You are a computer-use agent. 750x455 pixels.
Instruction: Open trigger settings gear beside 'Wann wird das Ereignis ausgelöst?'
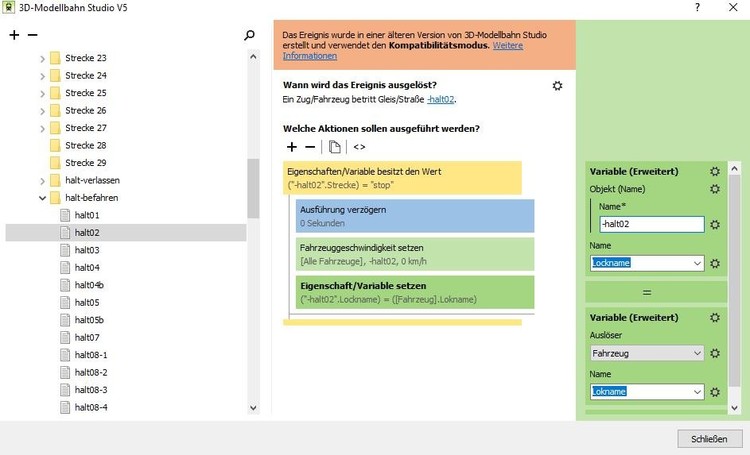coord(557,86)
